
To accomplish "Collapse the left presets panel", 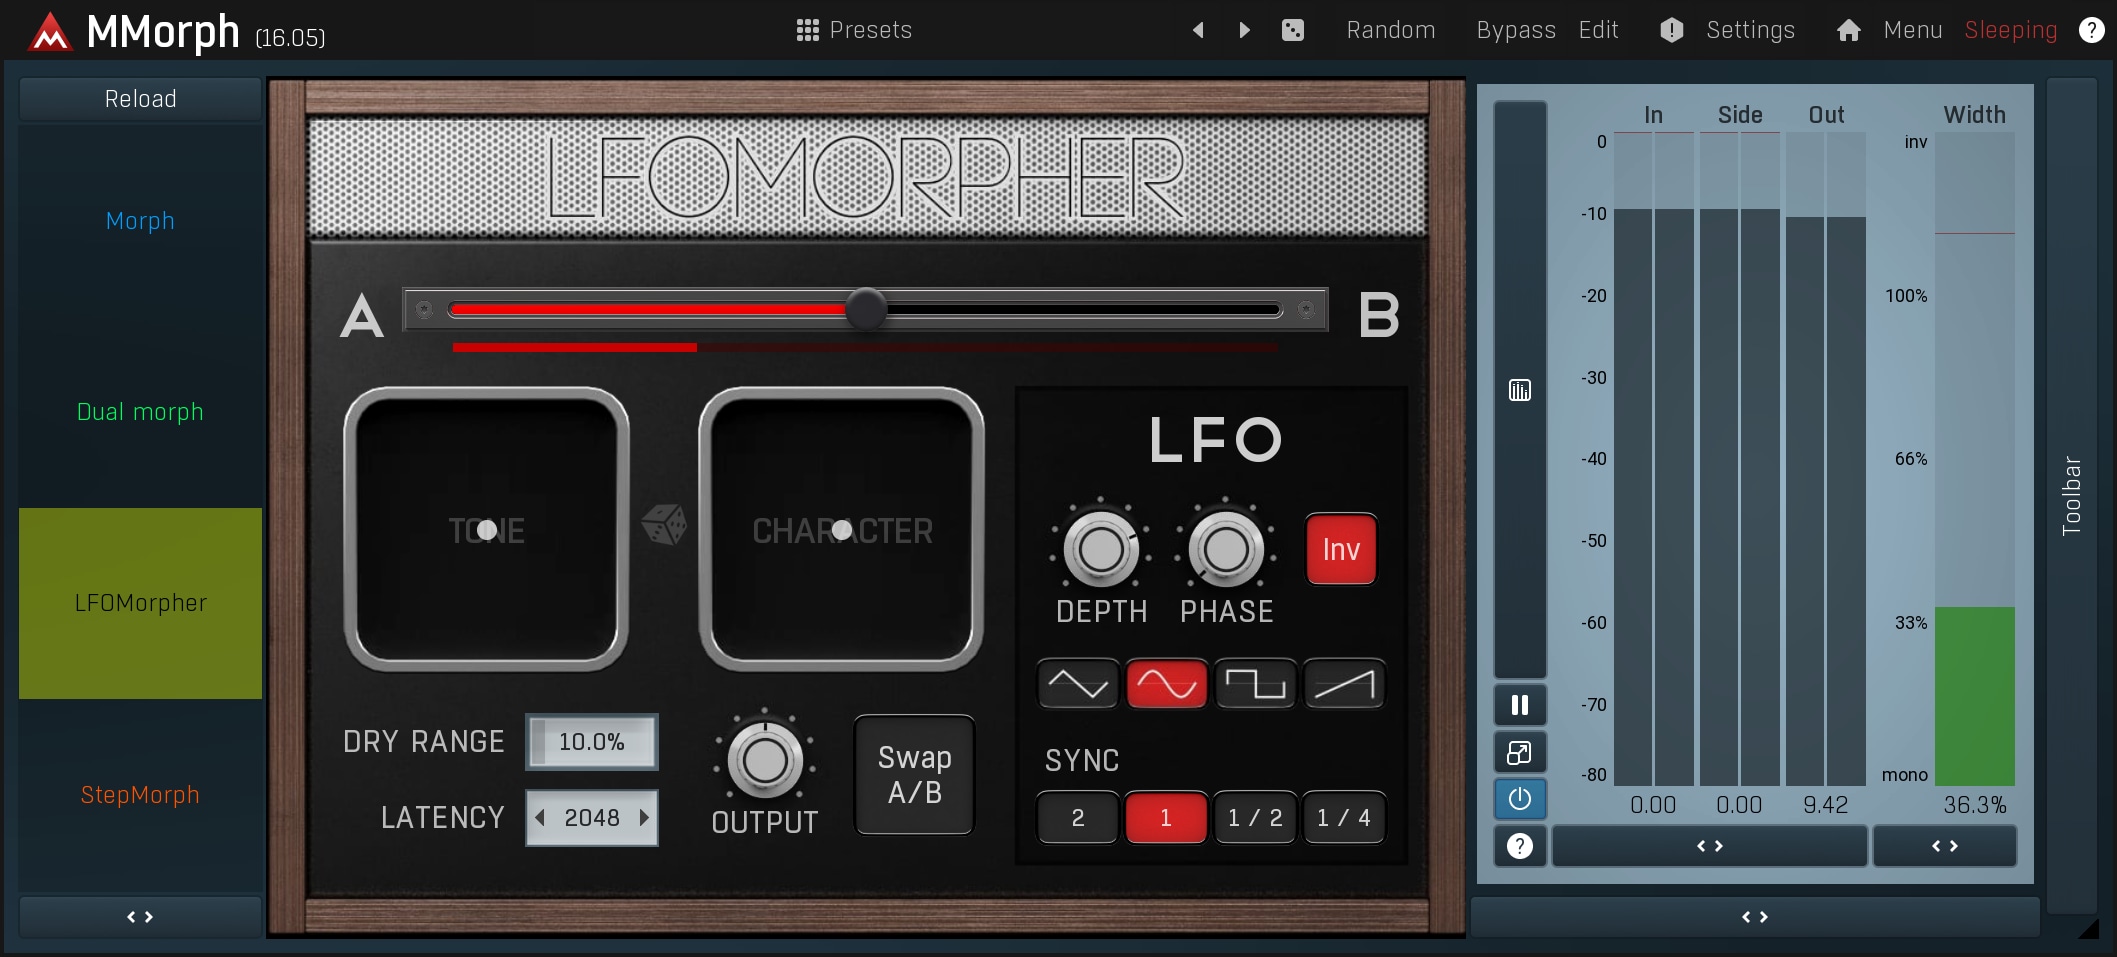I will [x=140, y=917].
